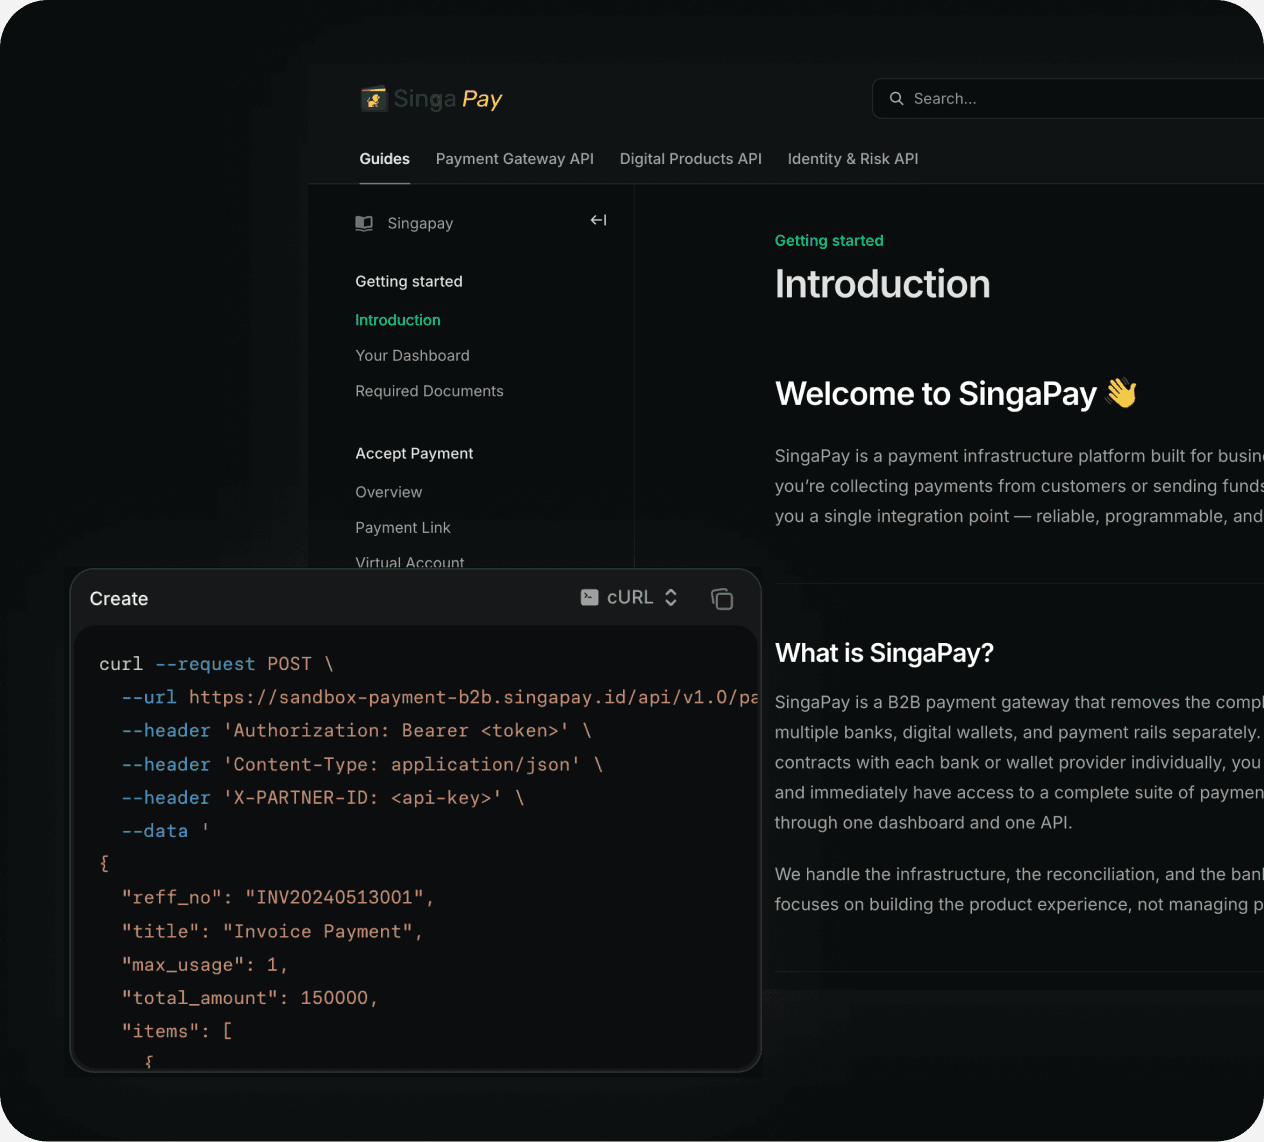The height and width of the screenshot is (1142, 1264).
Task: Click the Introduction page heading
Action: (x=883, y=284)
